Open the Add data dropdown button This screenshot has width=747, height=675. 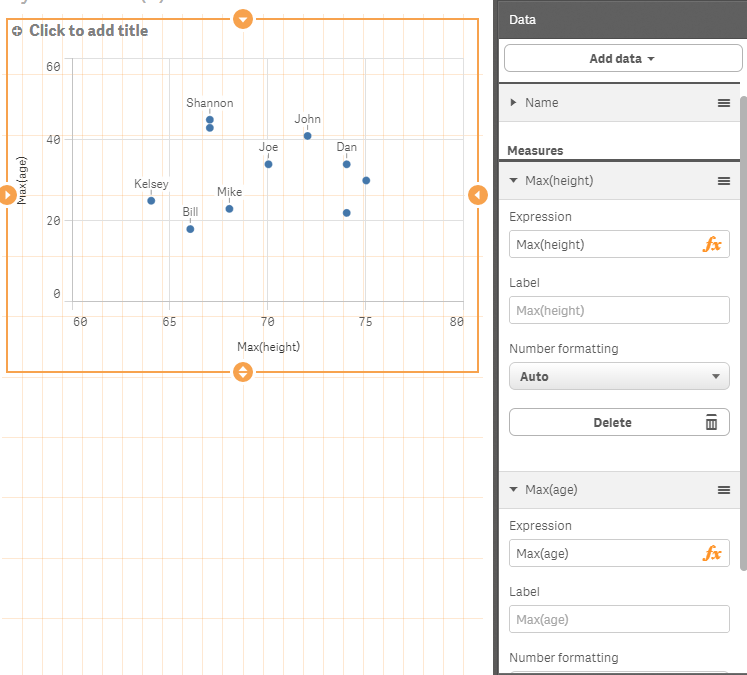click(x=622, y=59)
